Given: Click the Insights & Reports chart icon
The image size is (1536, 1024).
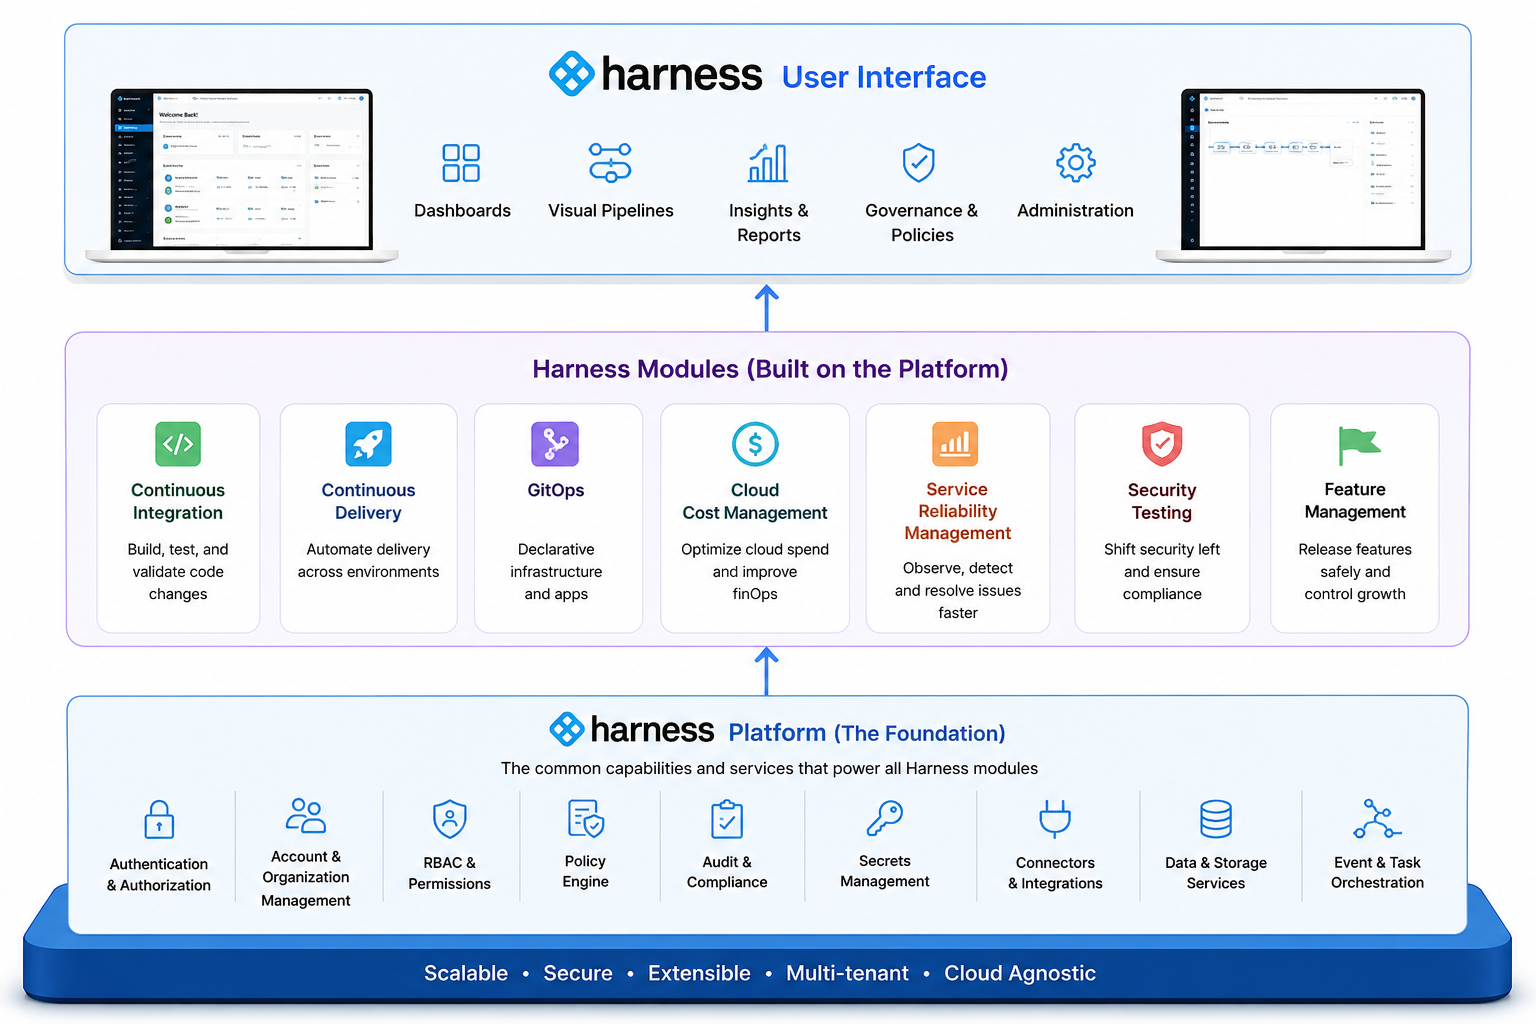Looking at the screenshot, I should pos(768,163).
